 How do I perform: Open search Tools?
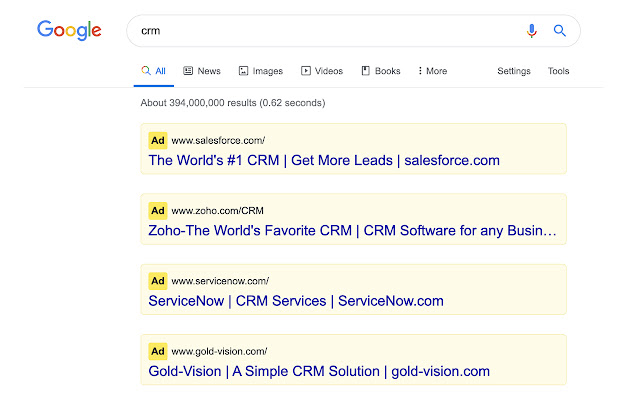tap(558, 71)
